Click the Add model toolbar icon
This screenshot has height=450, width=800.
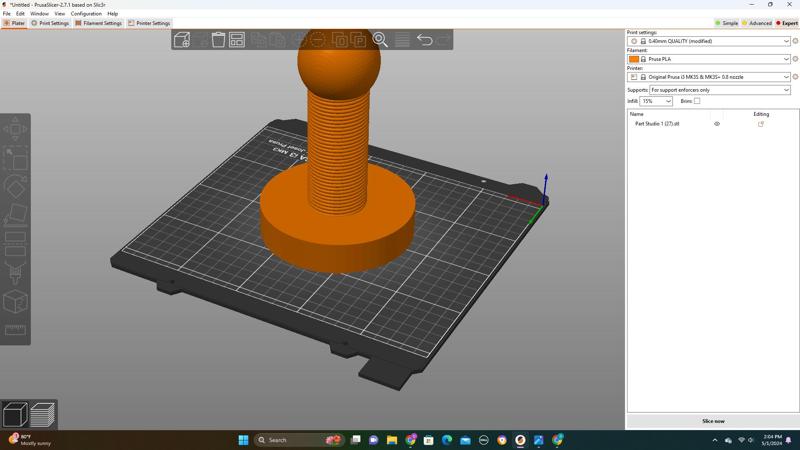coord(182,40)
